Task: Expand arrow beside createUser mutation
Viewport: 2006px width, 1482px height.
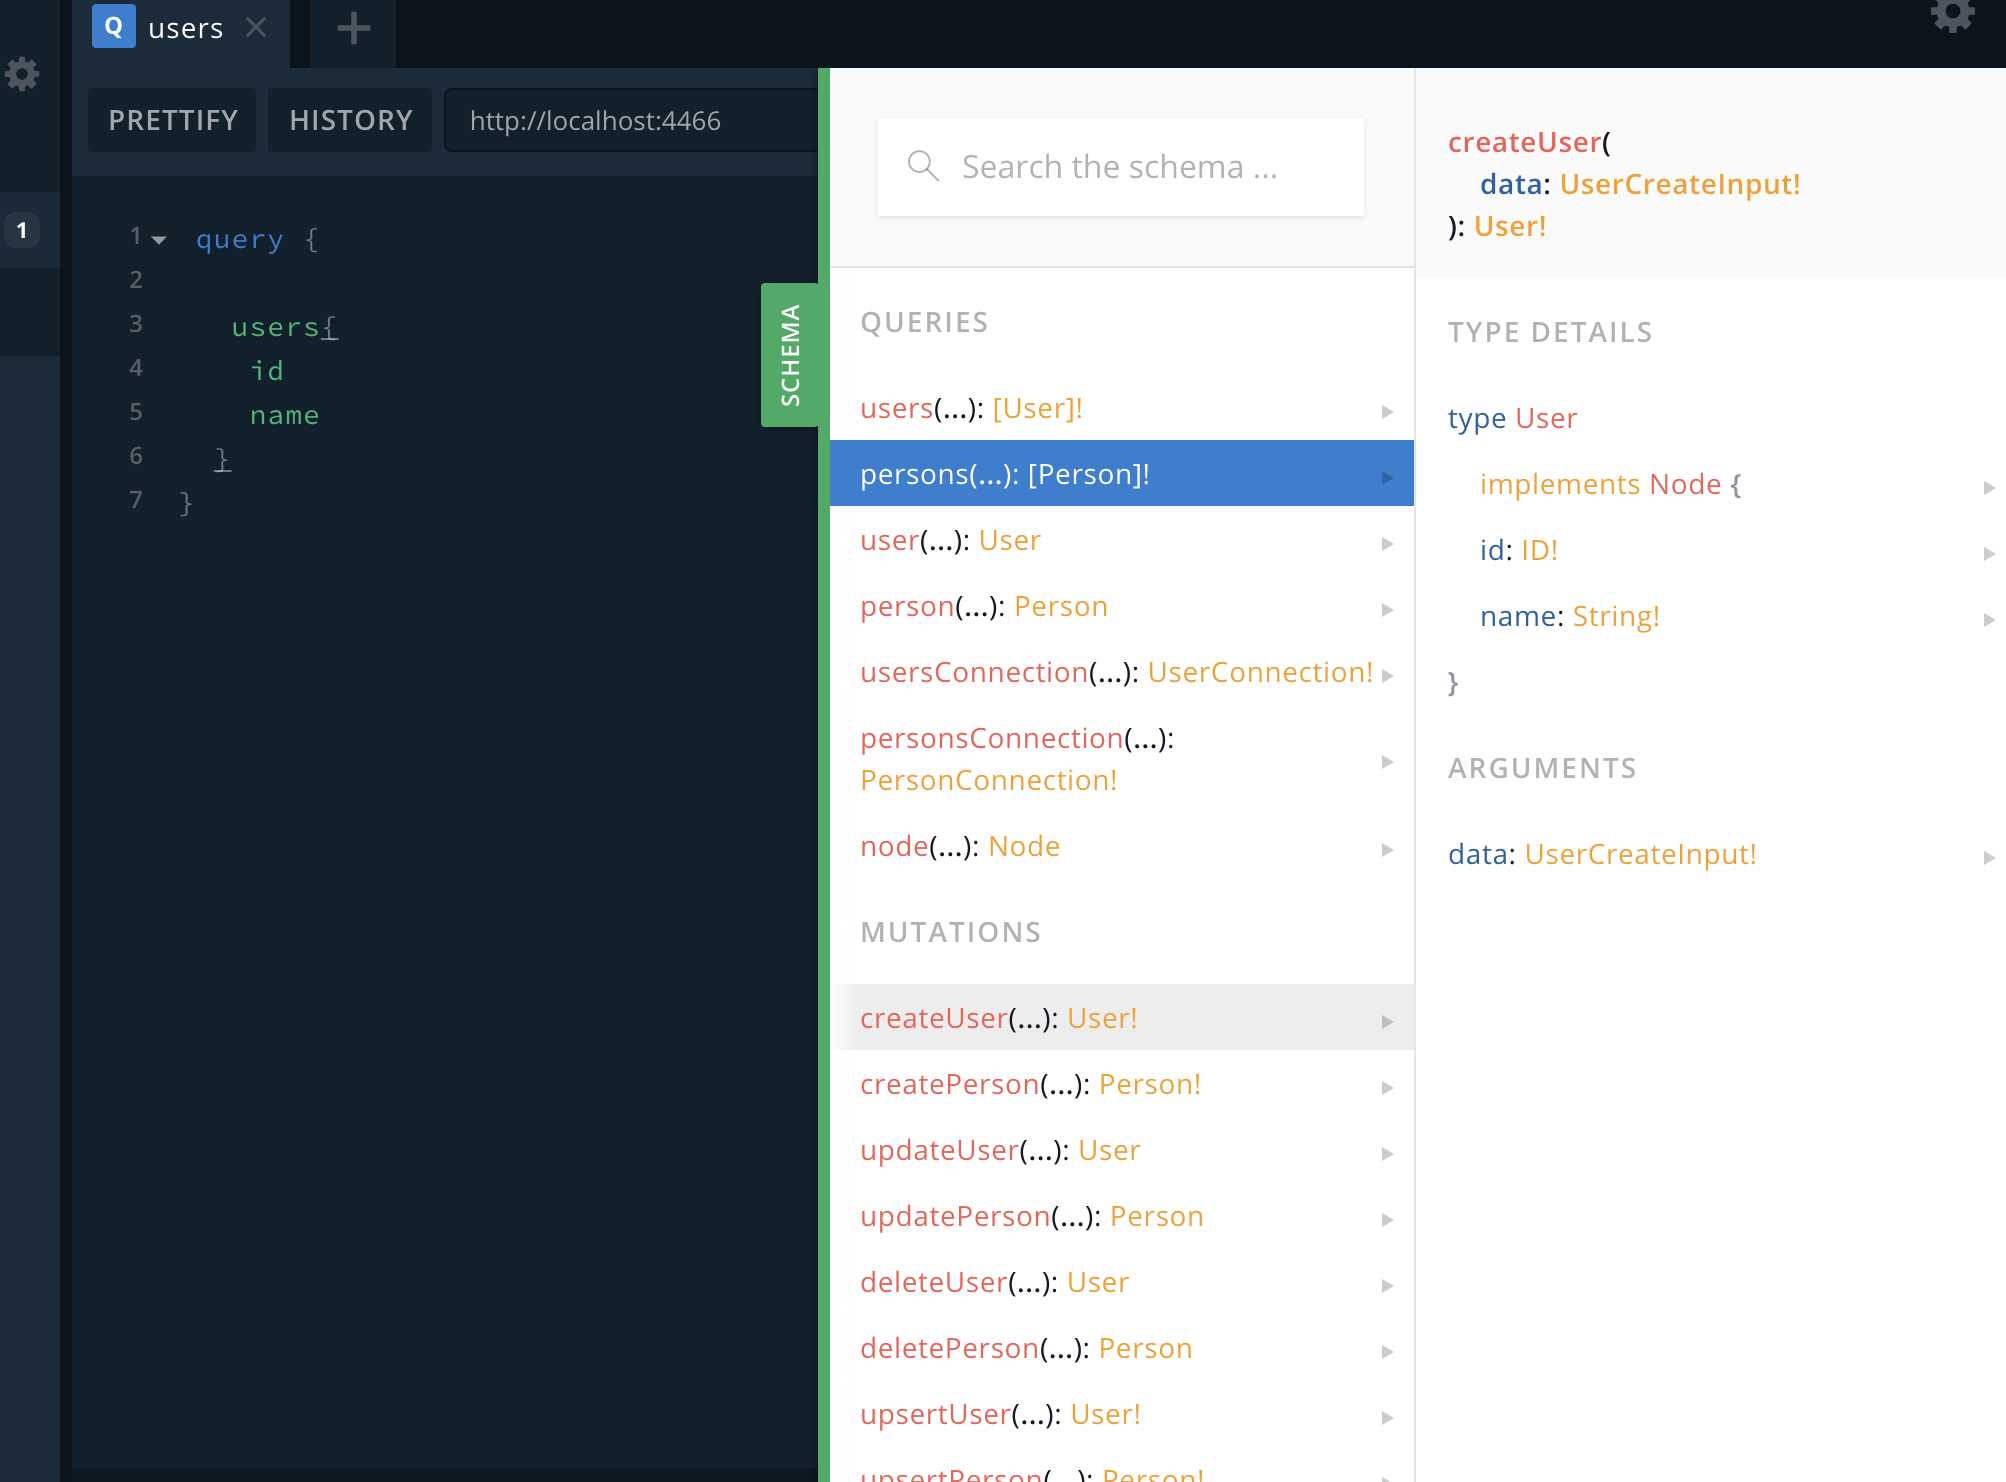Action: click(1387, 1021)
